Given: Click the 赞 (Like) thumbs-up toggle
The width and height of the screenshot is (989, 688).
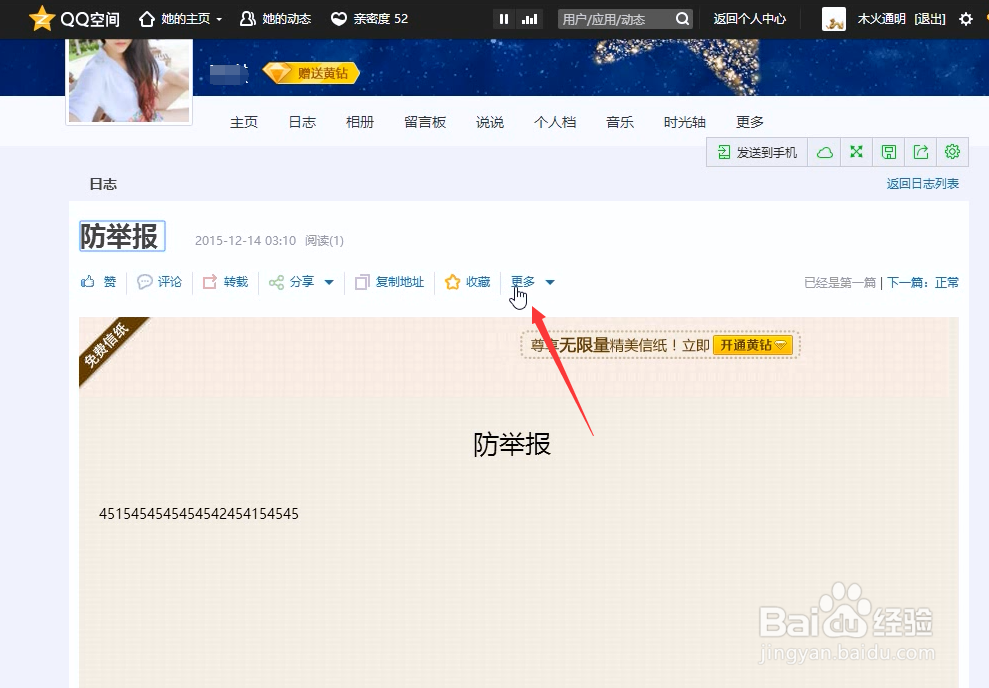Looking at the screenshot, I should coord(97,282).
